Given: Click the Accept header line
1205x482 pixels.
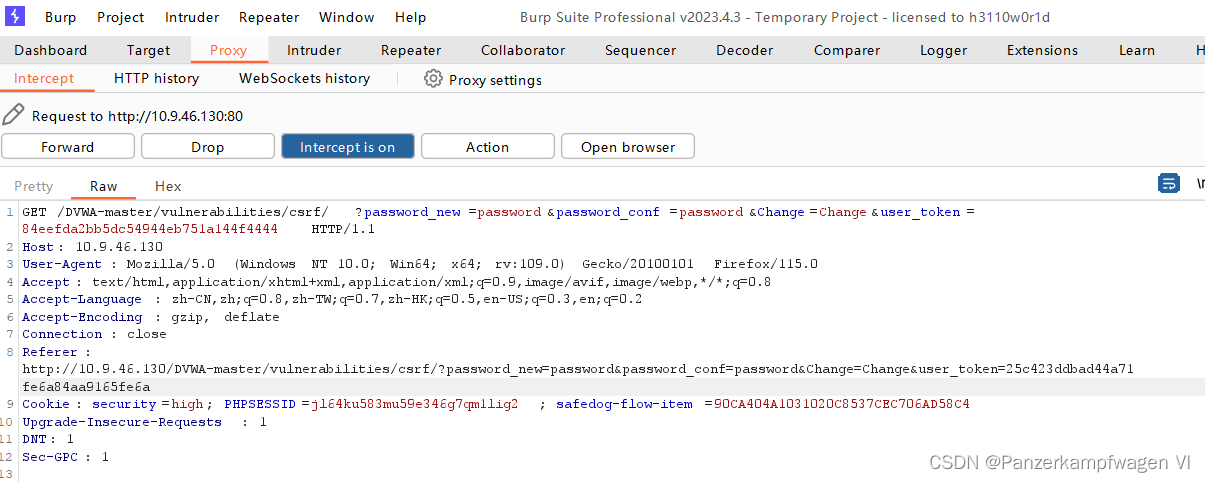Looking at the screenshot, I should click(x=396, y=282).
